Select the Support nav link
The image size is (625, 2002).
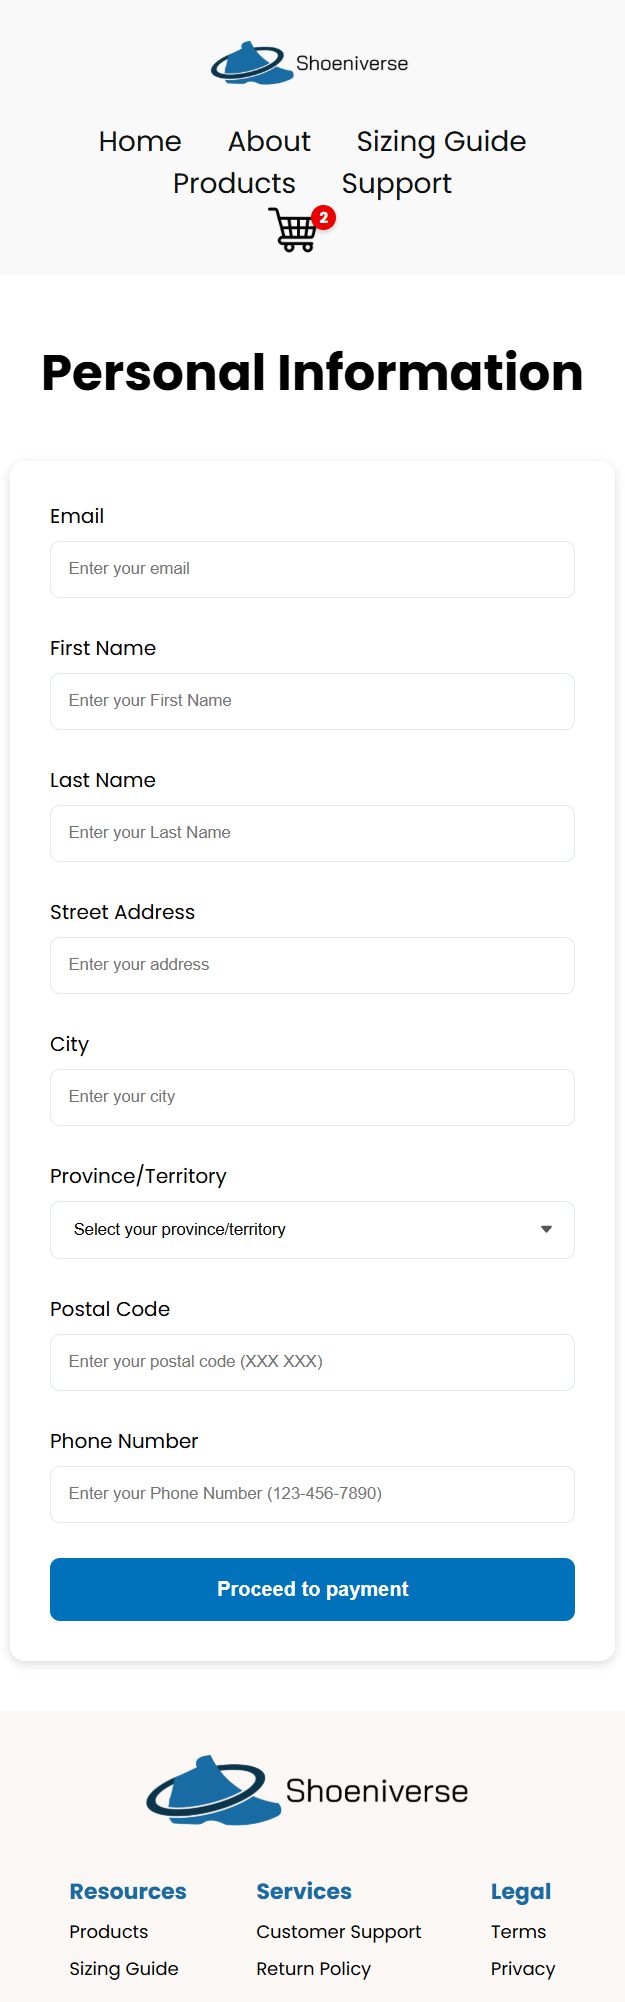tap(397, 183)
